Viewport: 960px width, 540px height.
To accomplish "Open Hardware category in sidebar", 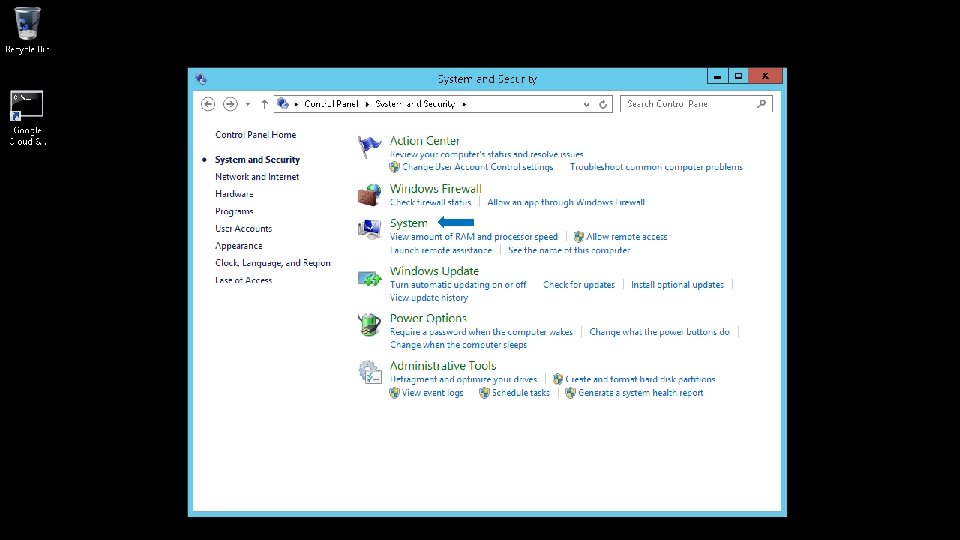I will click(x=234, y=193).
